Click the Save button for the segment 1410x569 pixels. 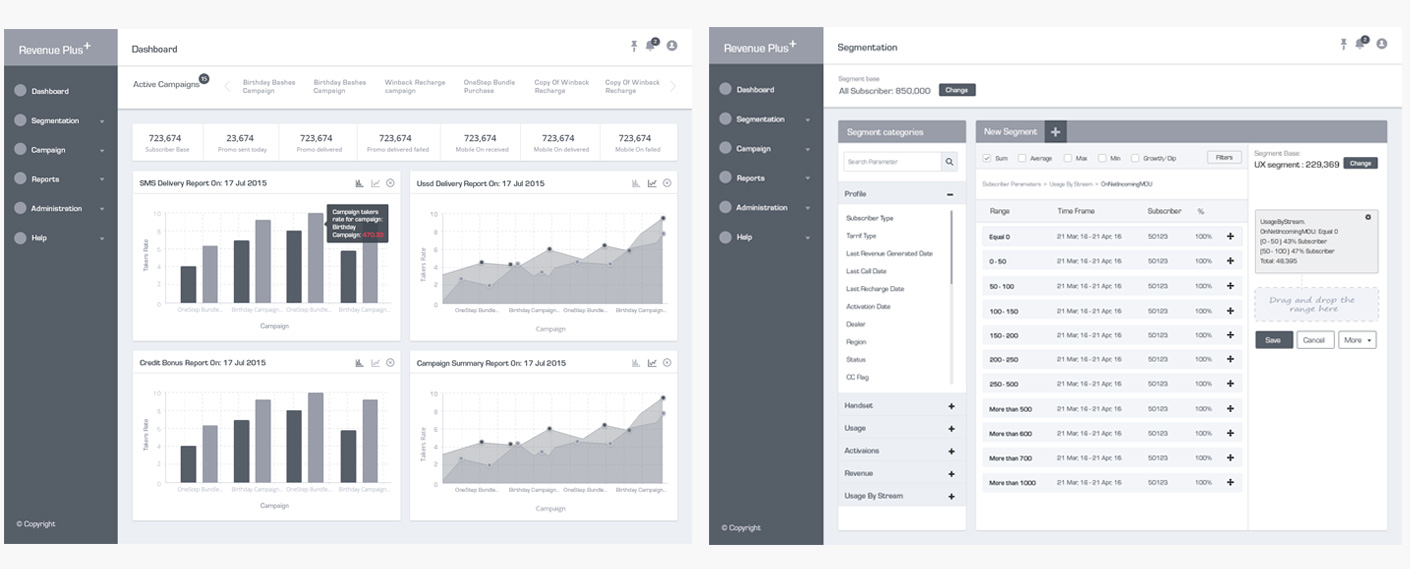pyautogui.click(x=1273, y=340)
